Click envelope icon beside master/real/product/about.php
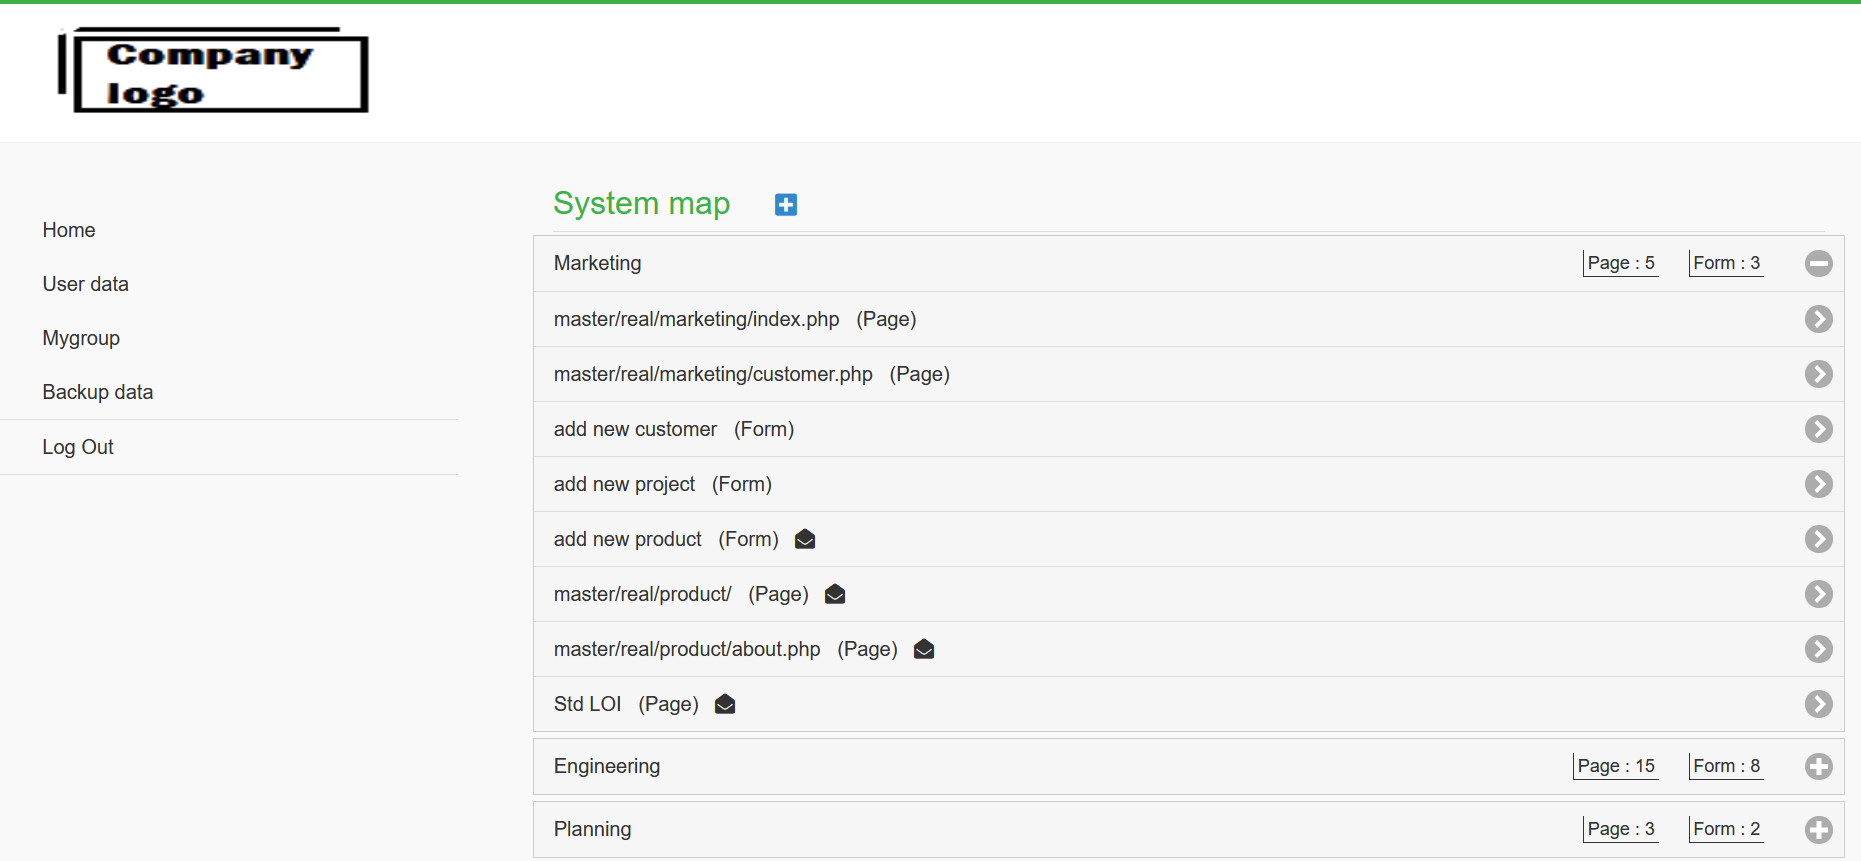 tap(924, 650)
